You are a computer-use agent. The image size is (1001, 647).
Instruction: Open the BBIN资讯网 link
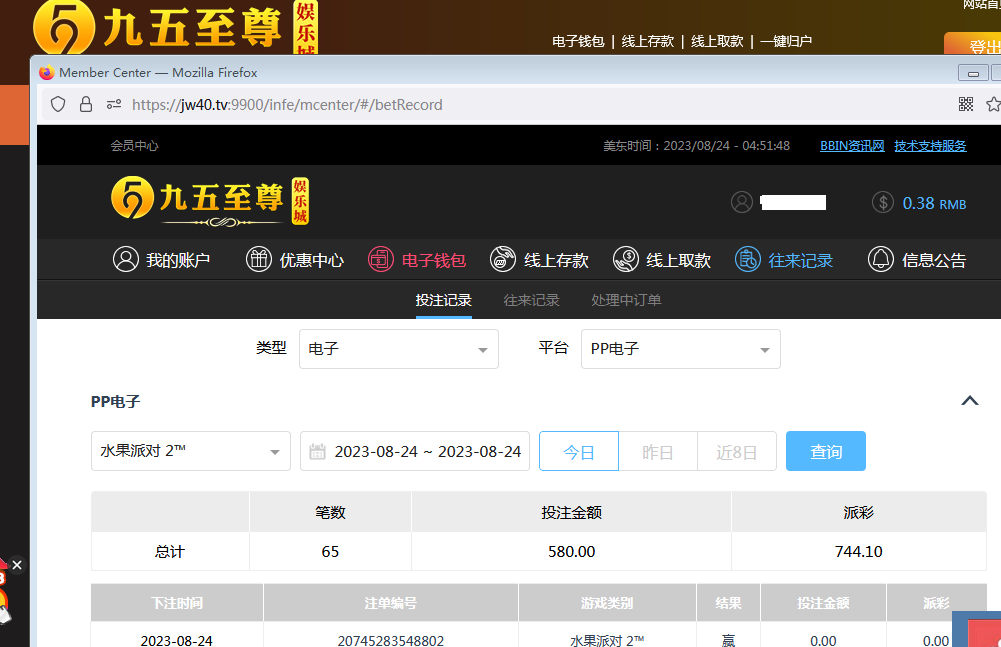(852, 146)
